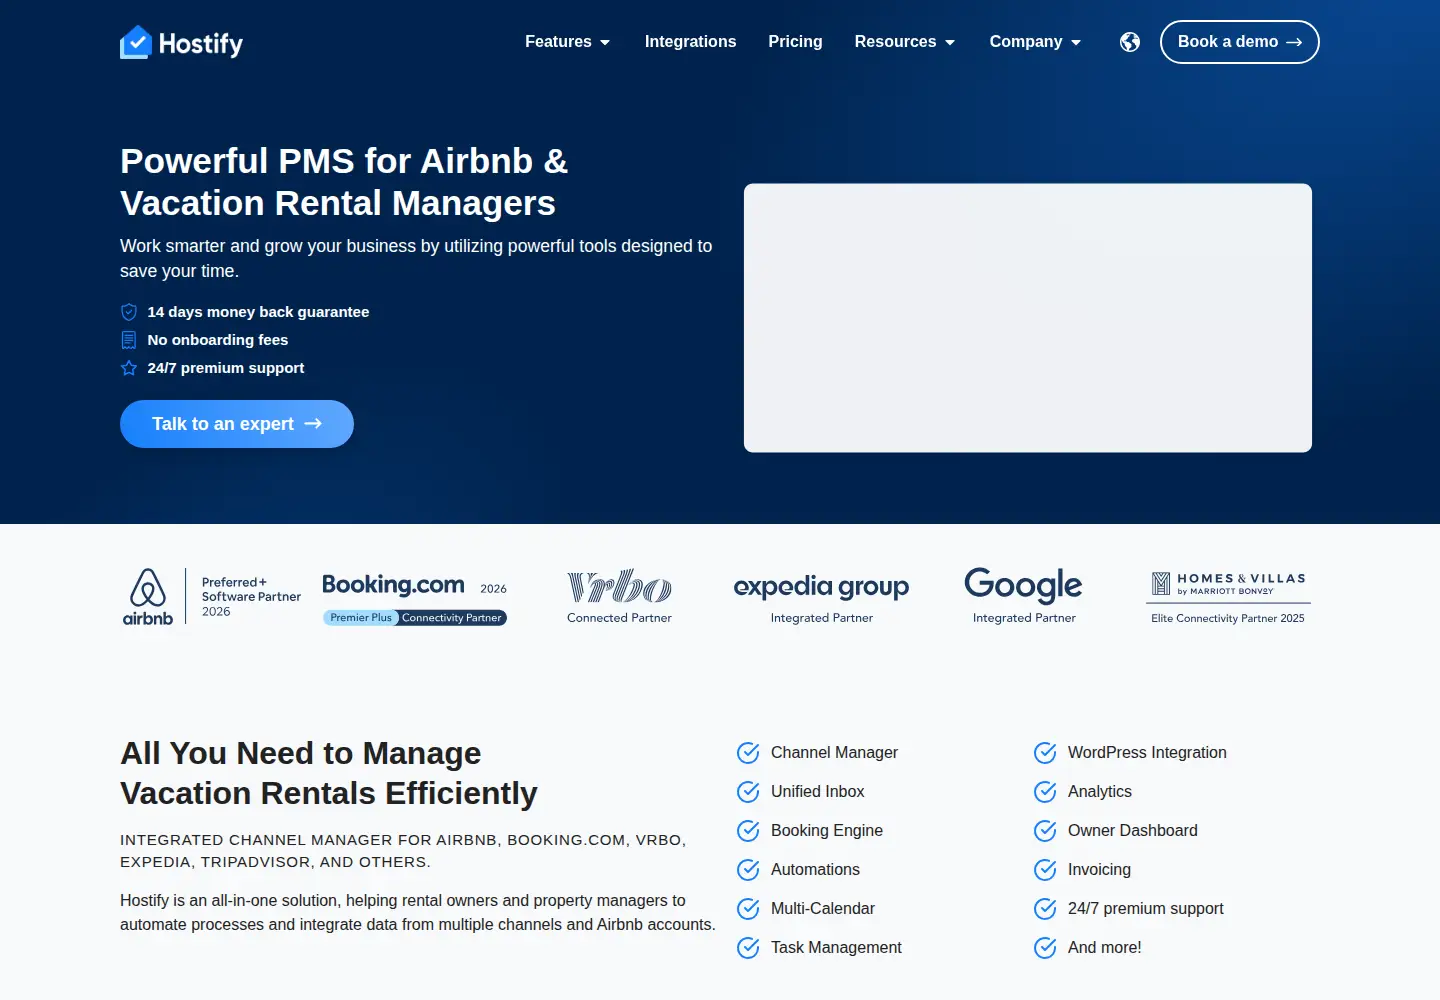Open the language globe icon
1440x1000 pixels.
click(1130, 42)
